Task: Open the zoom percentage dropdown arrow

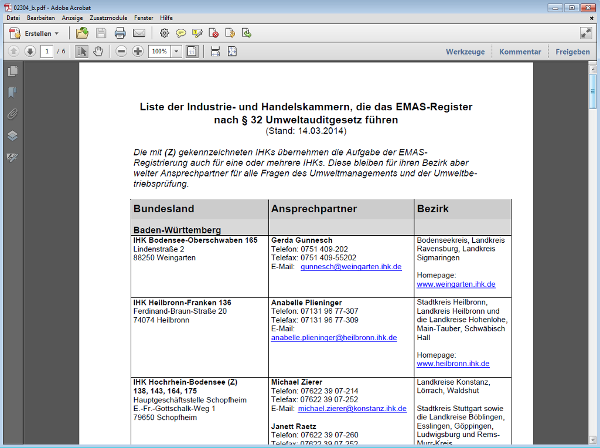Action: point(175,51)
